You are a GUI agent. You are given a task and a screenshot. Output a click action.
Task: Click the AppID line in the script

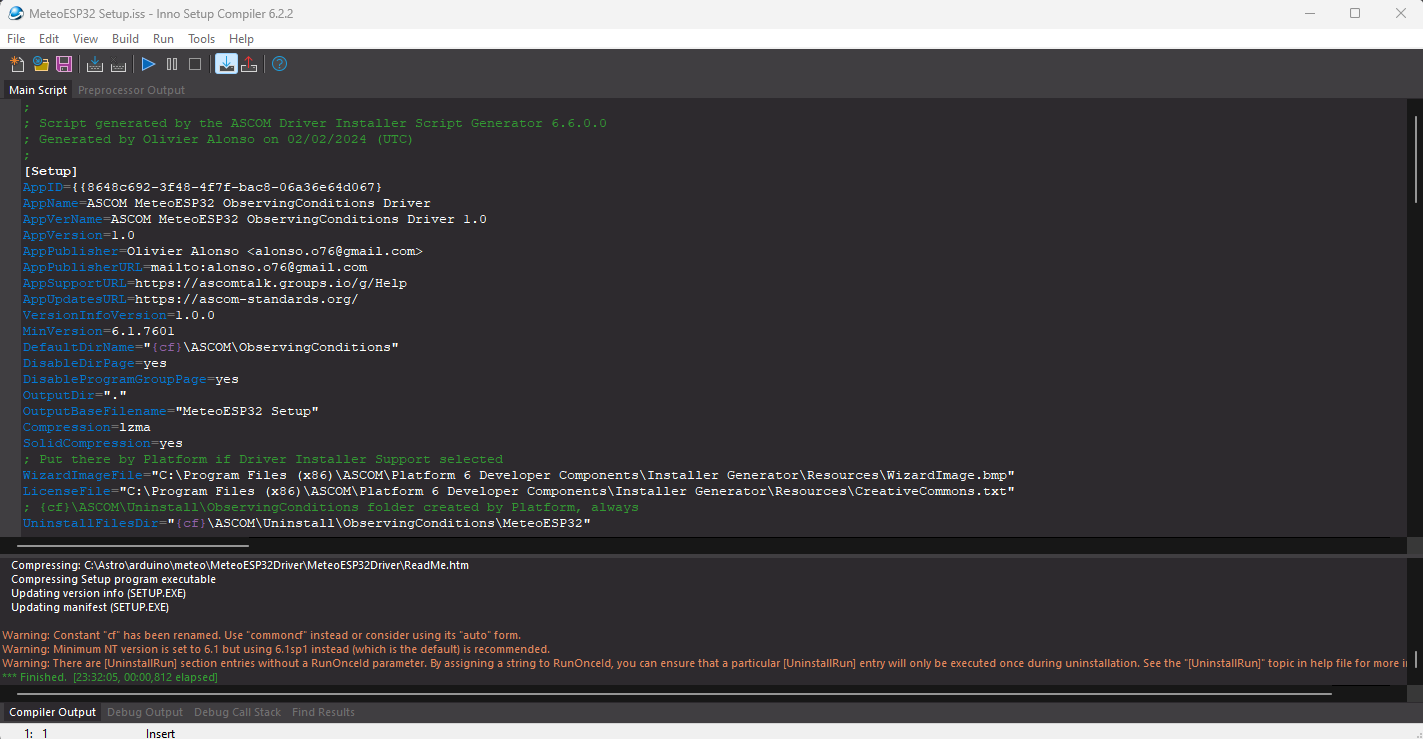(x=202, y=187)
